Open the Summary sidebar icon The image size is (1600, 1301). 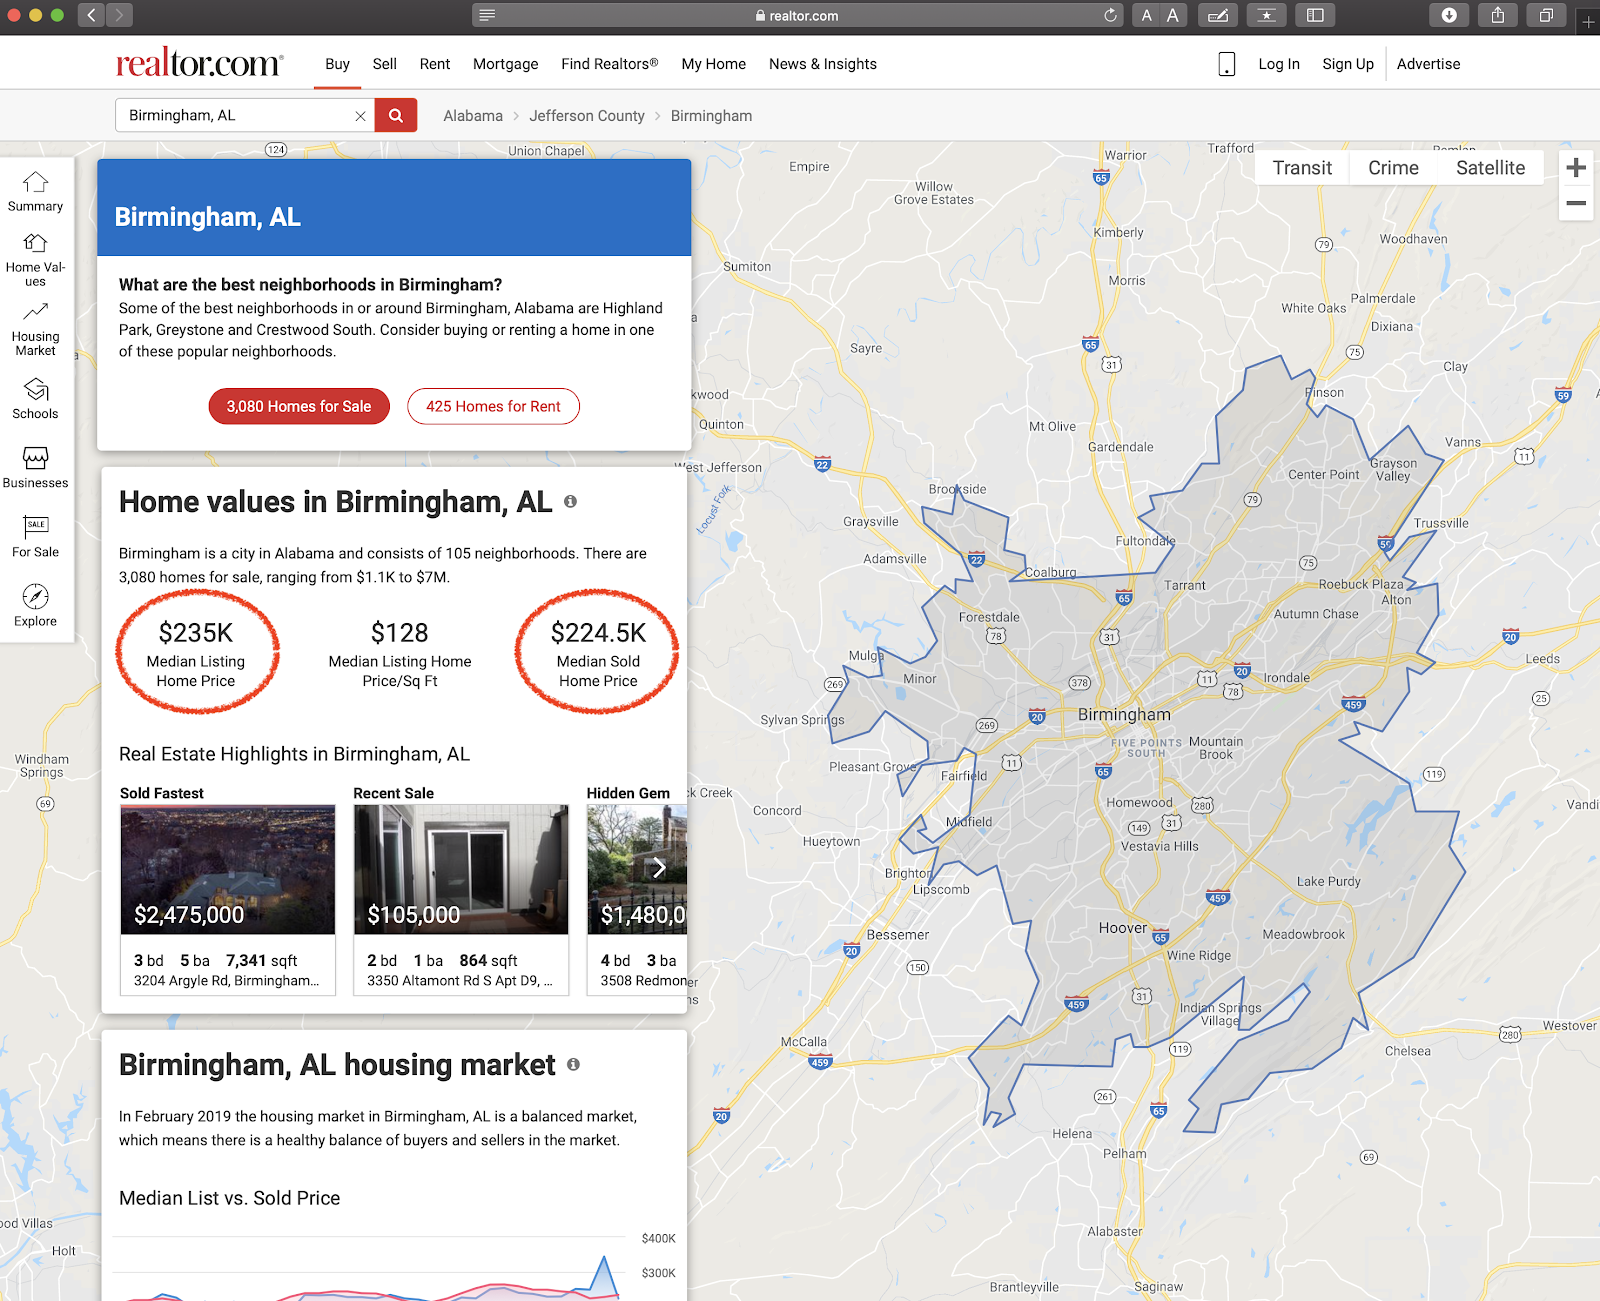click(x=35, y=191)
